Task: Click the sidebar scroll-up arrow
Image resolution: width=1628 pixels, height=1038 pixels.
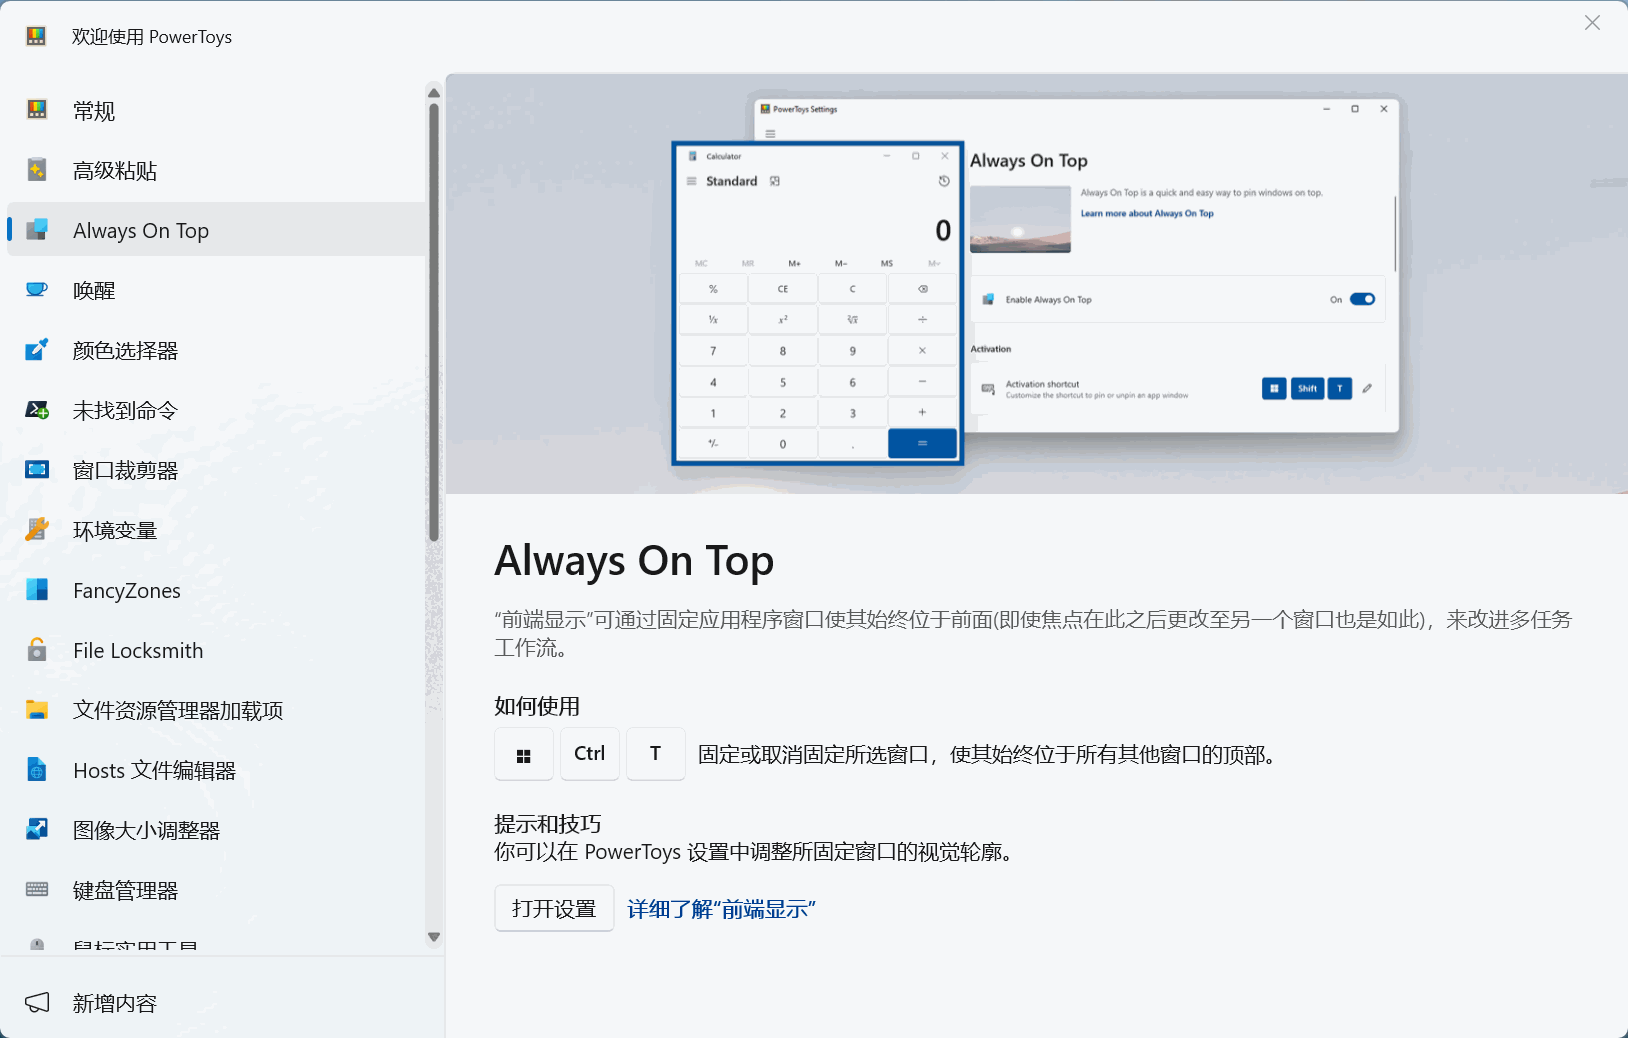Action: coord(434,93)
